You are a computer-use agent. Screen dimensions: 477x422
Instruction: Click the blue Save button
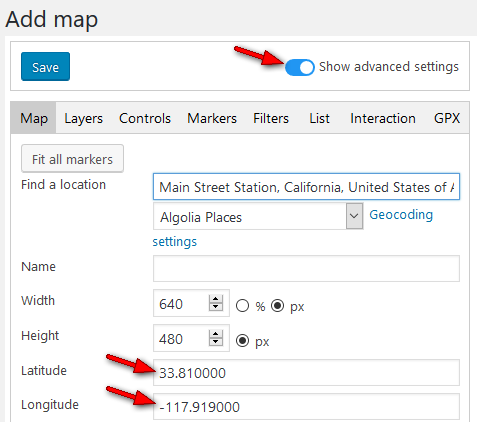click(45, 66)
